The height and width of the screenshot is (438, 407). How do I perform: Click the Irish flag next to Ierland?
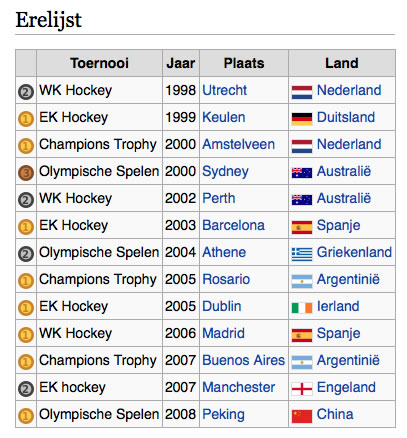pyautogui.click(x=302, y=308)
